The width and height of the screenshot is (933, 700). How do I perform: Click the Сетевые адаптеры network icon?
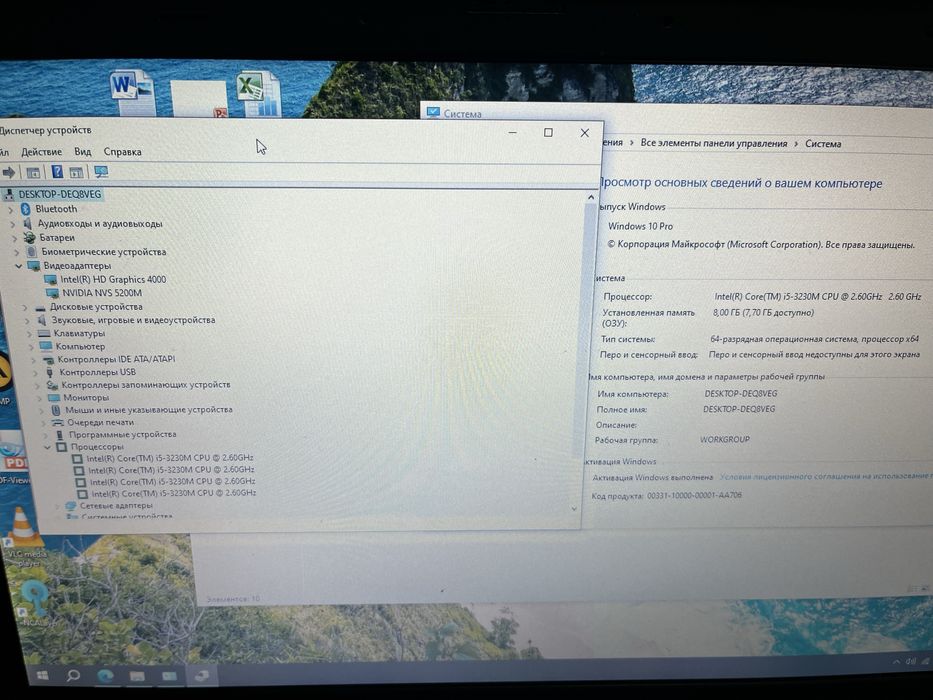pyautogui.click(x=71, y=506)
